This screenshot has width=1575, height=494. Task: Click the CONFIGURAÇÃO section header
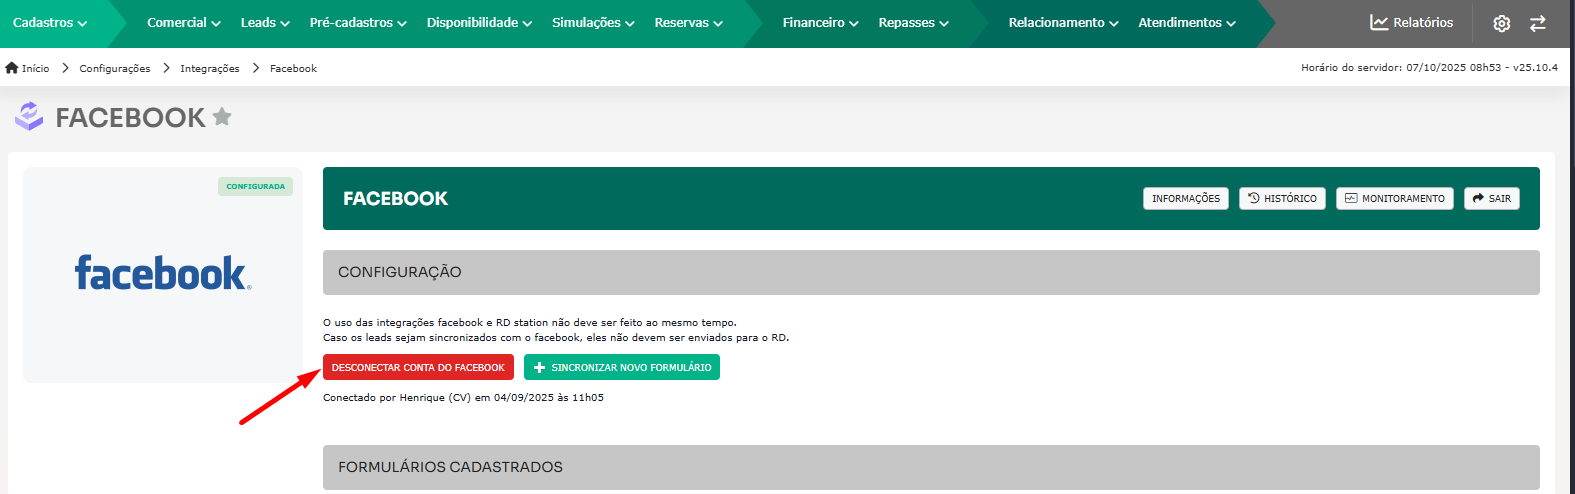tap(931, 272)
